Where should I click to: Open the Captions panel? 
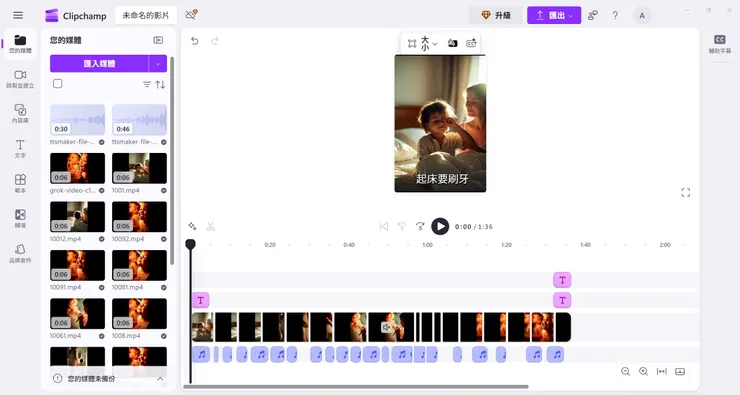(720, 44)
